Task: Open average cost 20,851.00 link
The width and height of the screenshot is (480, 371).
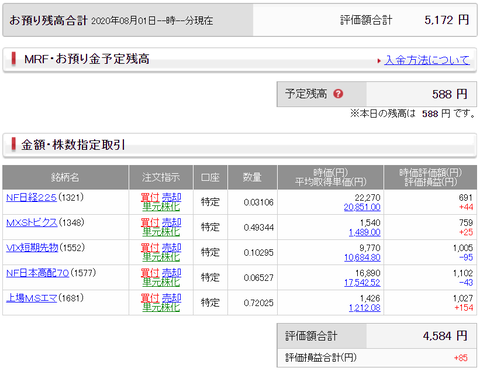Action: tap(362, 207)
